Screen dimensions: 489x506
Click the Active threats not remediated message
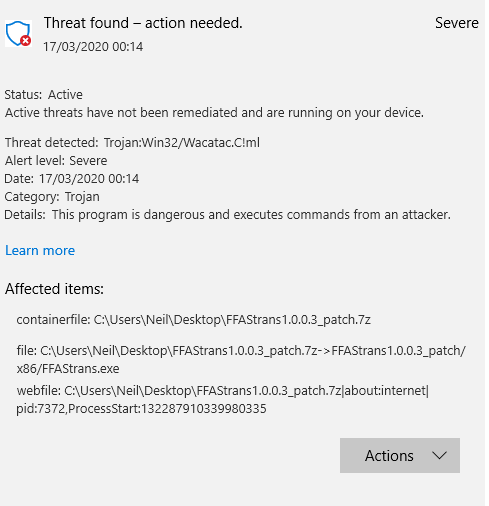pos(214,113)
